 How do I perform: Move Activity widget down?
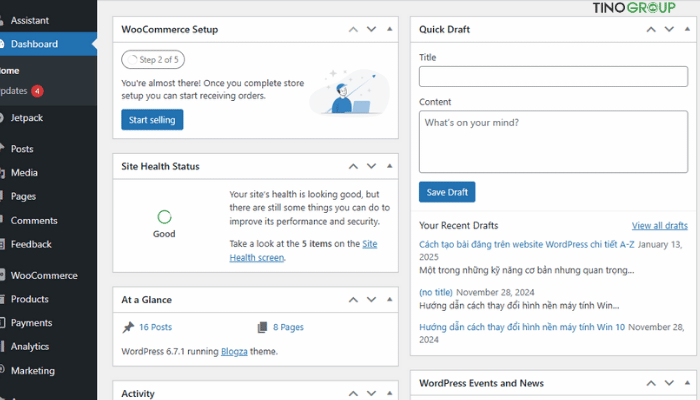371,393
